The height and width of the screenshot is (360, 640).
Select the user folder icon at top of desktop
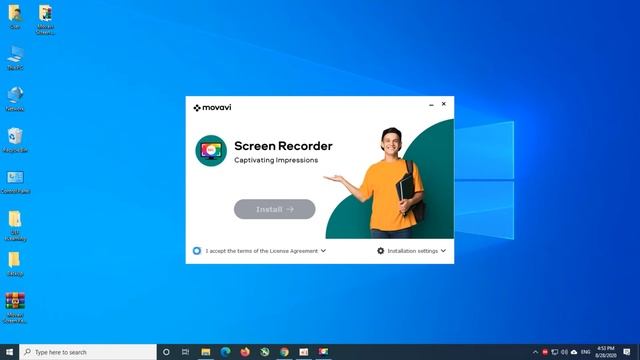15,17
